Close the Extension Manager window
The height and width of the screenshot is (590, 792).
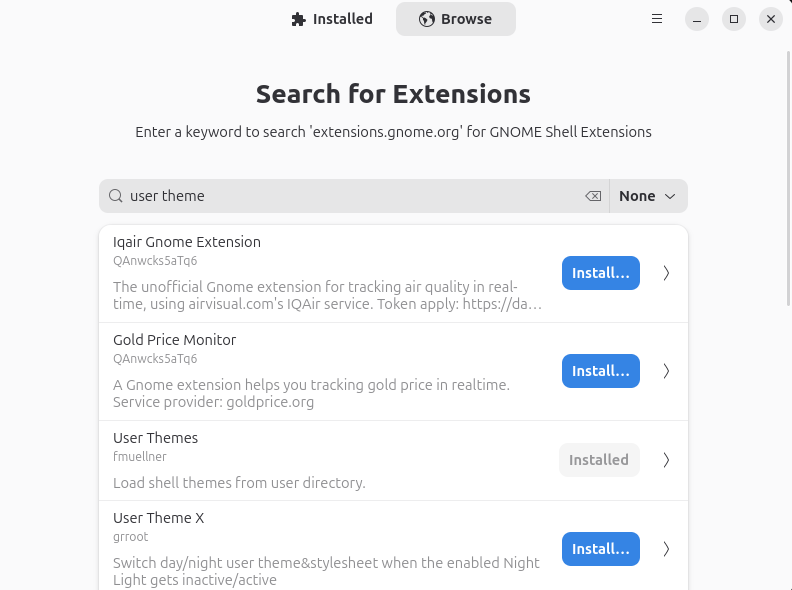[x=769, y=19]
